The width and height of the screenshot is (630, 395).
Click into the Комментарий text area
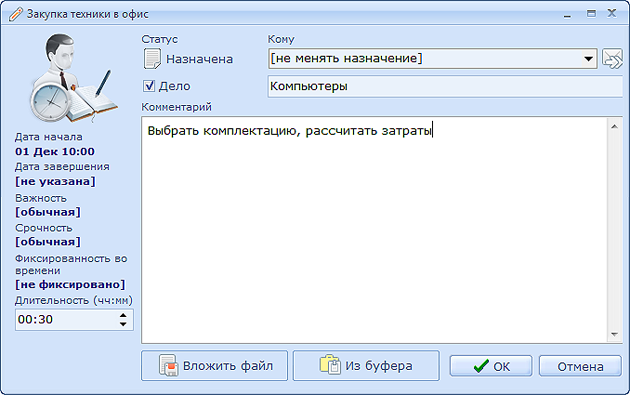coord(374,230)
